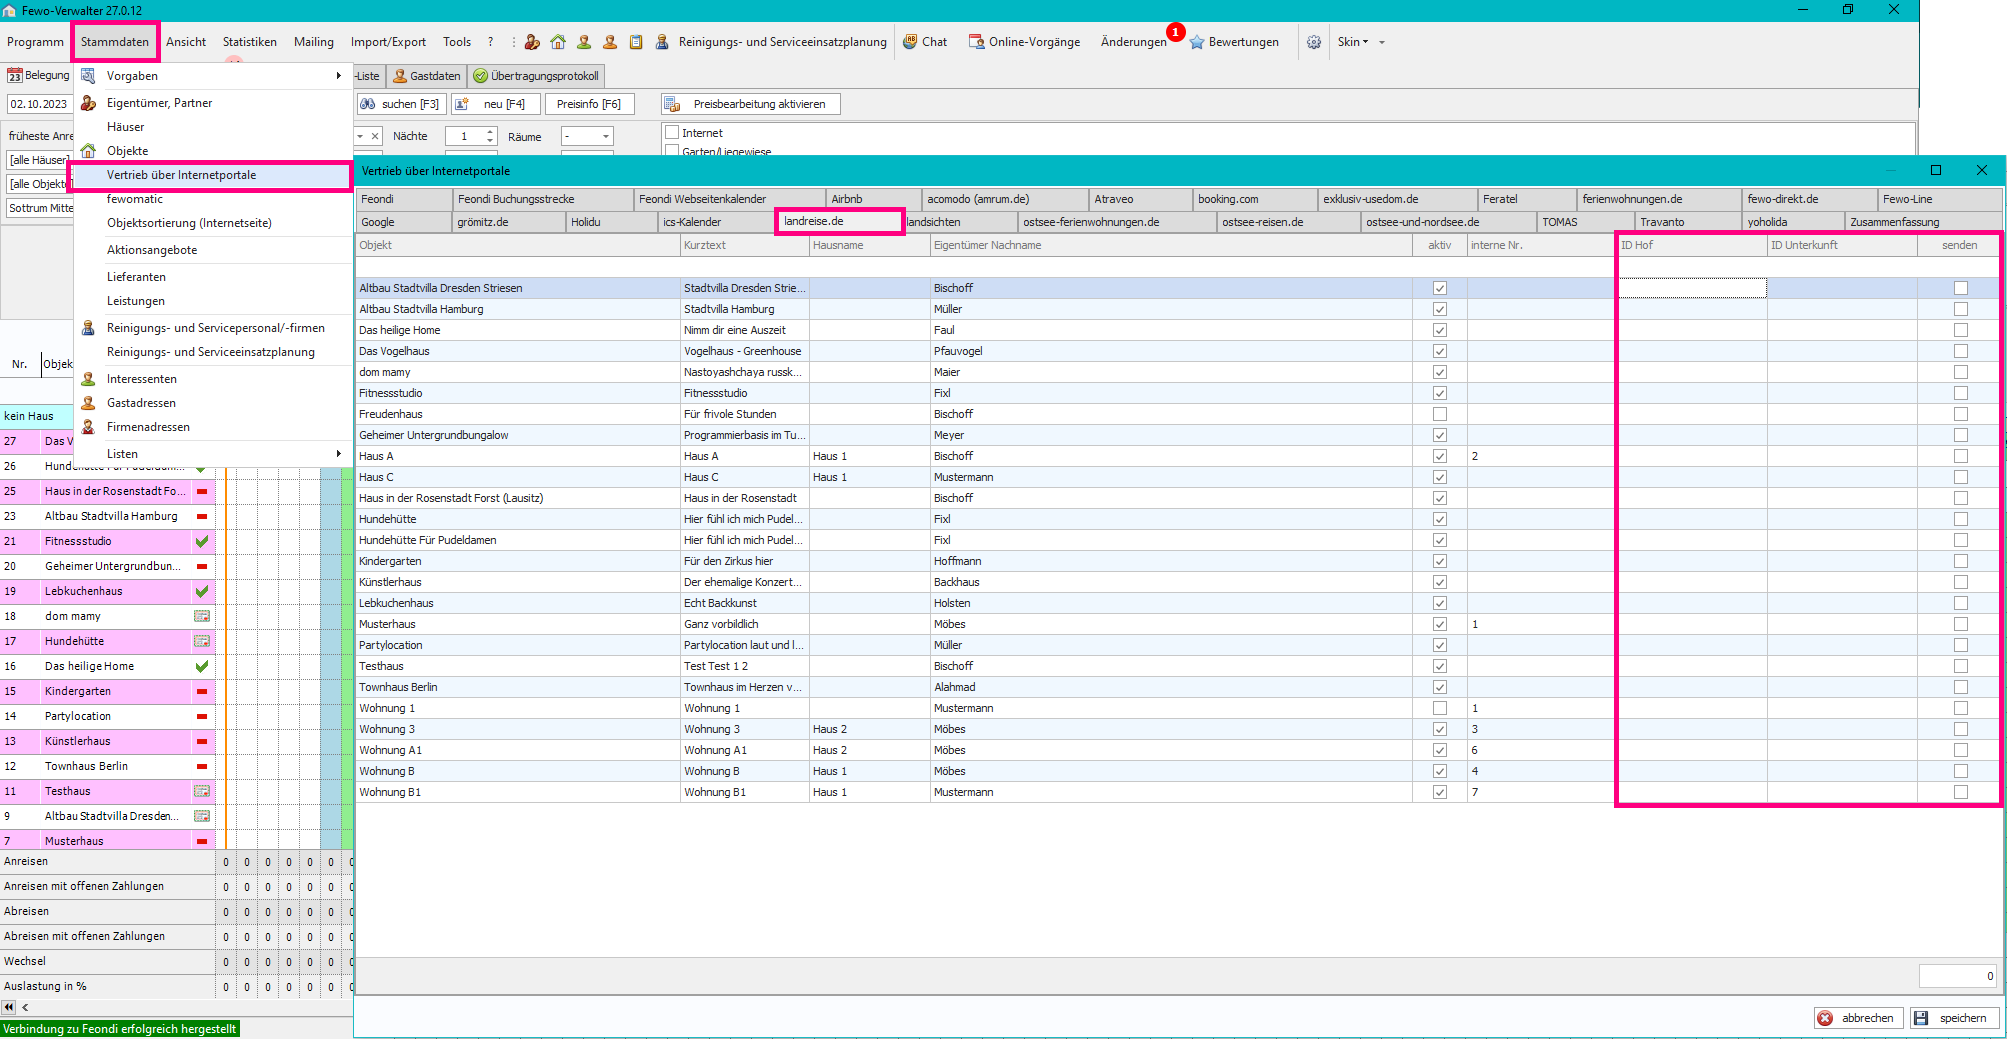
Task: Open the Zusammenfassung tab
Action: tap(1923, 222)
